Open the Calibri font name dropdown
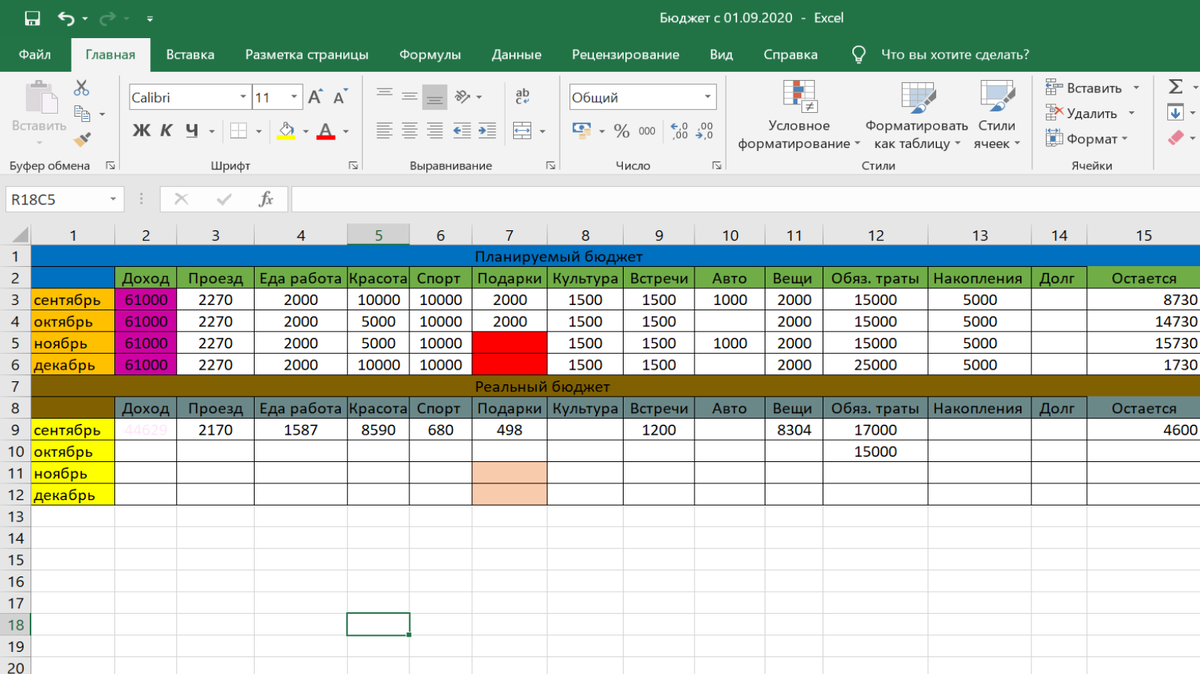 (x=243, y=98)
